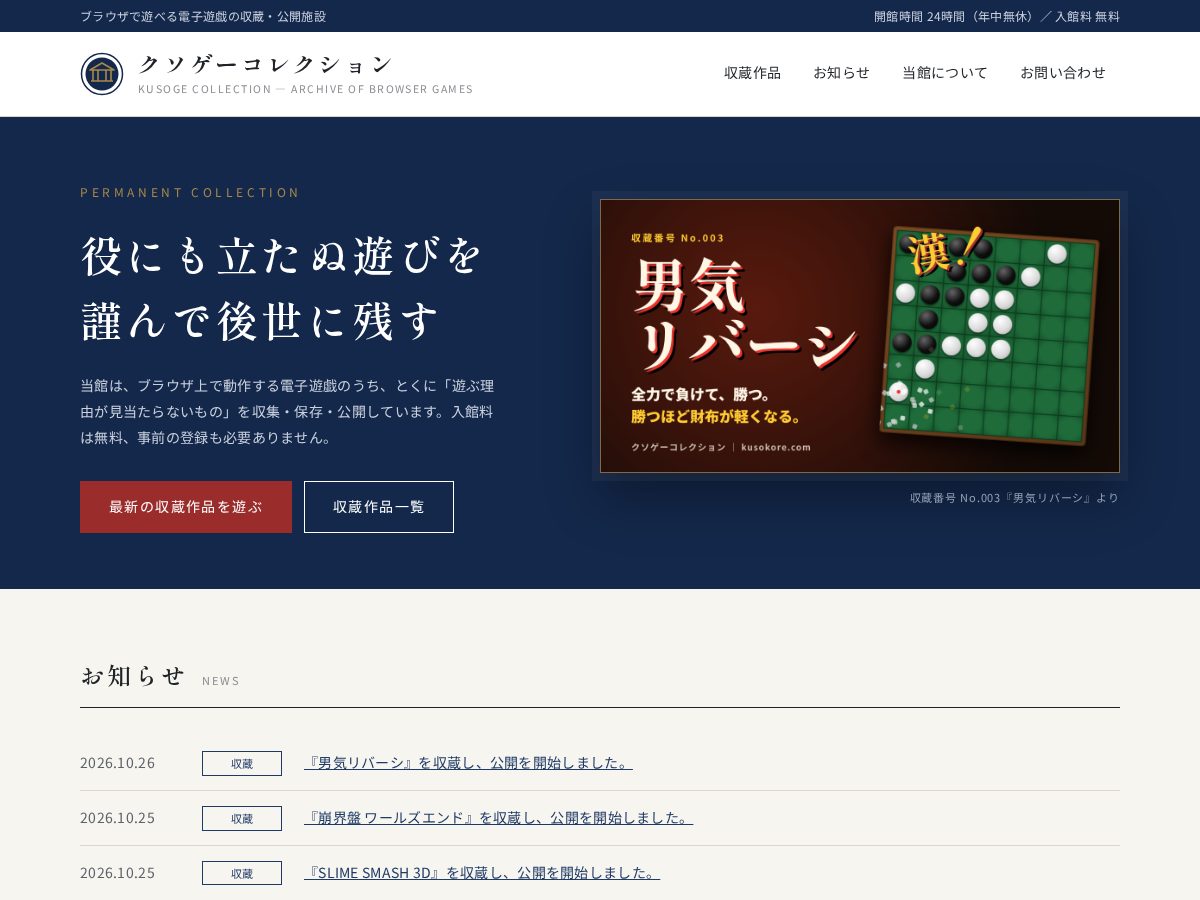Go to お知らせ in the navigation
This screenshot has width=1200, height=900.
(841, 72)
